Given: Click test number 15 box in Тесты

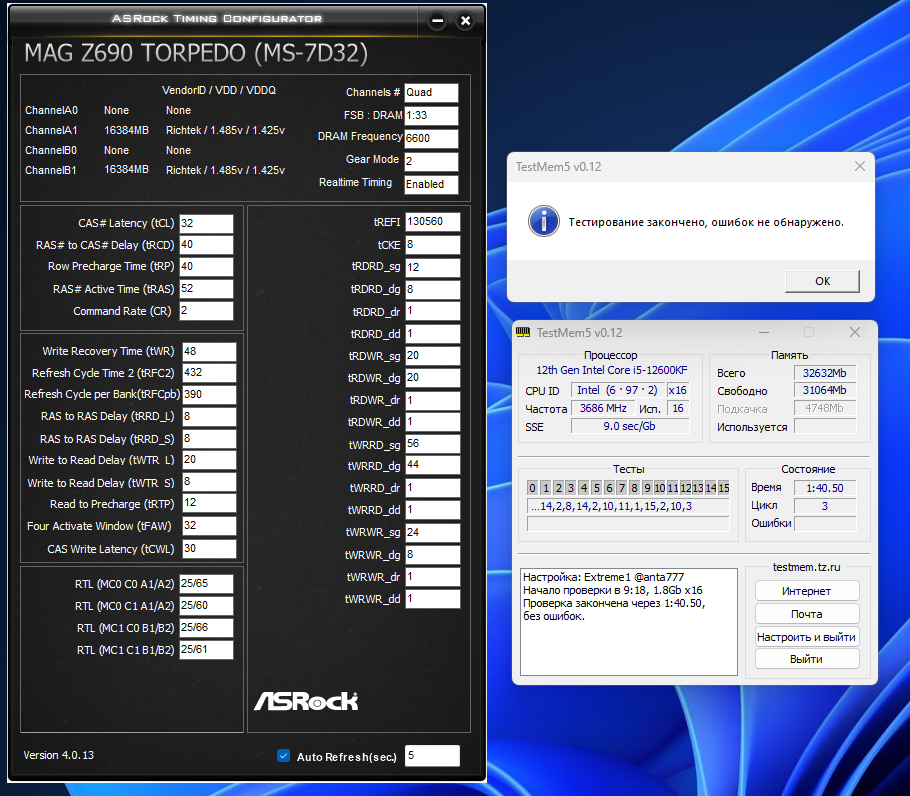Looking at the screenshot, I should pyautogui.click(x=724, y=488).
